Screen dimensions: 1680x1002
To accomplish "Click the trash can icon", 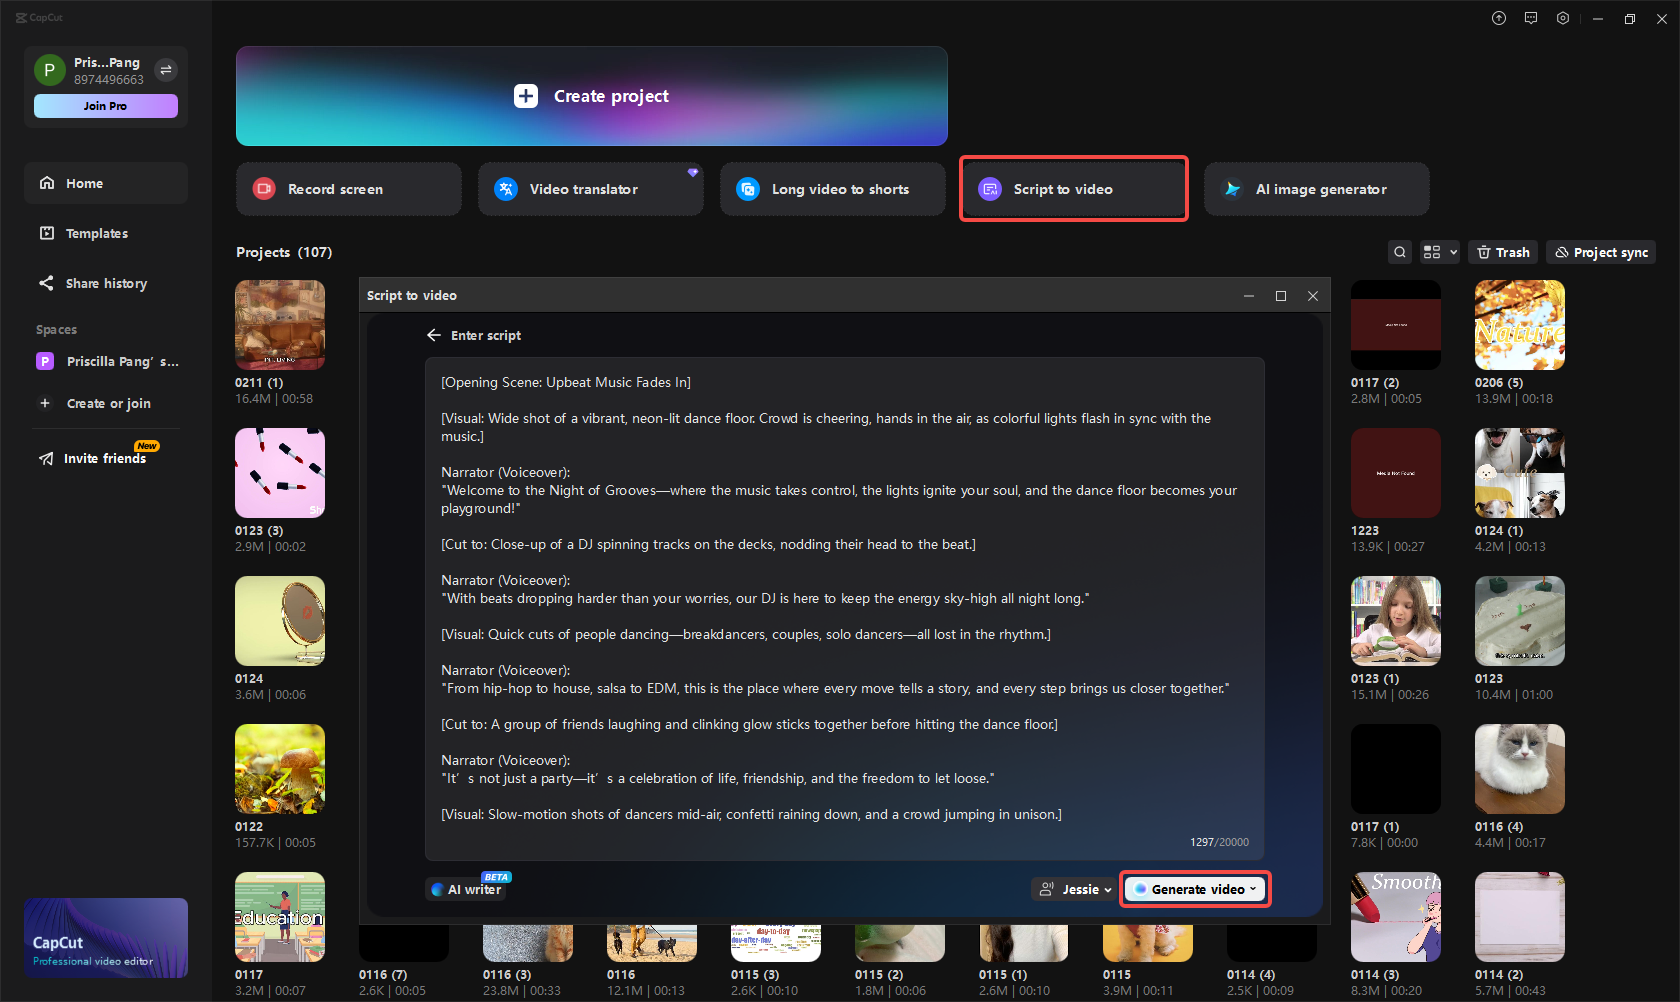I will (1484, 252).
